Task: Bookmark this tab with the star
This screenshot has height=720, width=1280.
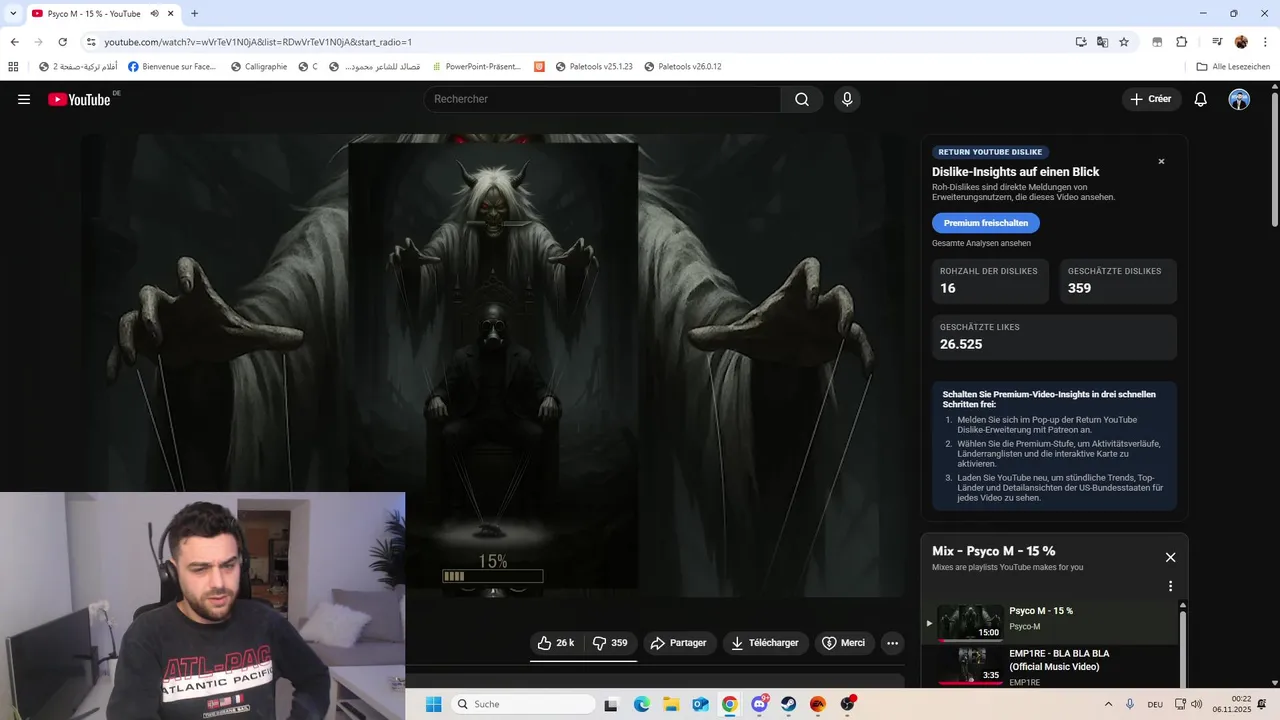Action: coord(1124,42)
